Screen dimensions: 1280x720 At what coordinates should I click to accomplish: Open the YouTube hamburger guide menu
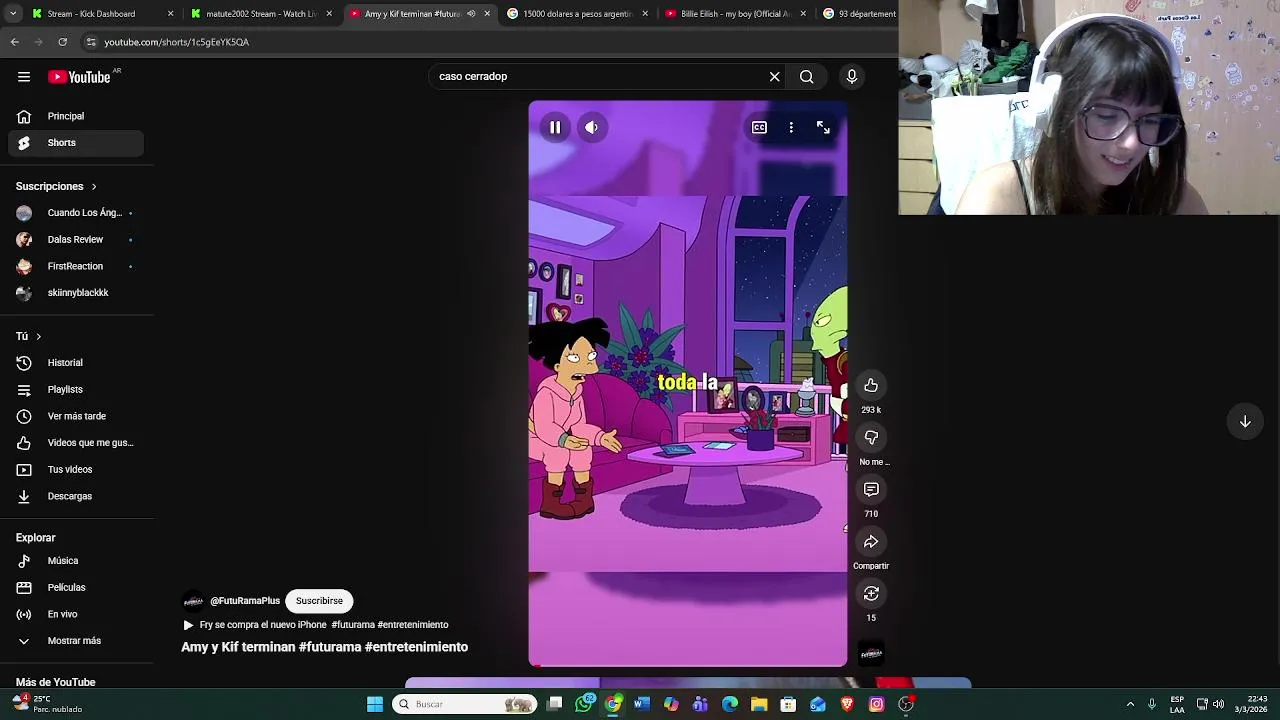pyautogui.click(x=24, y=77)
